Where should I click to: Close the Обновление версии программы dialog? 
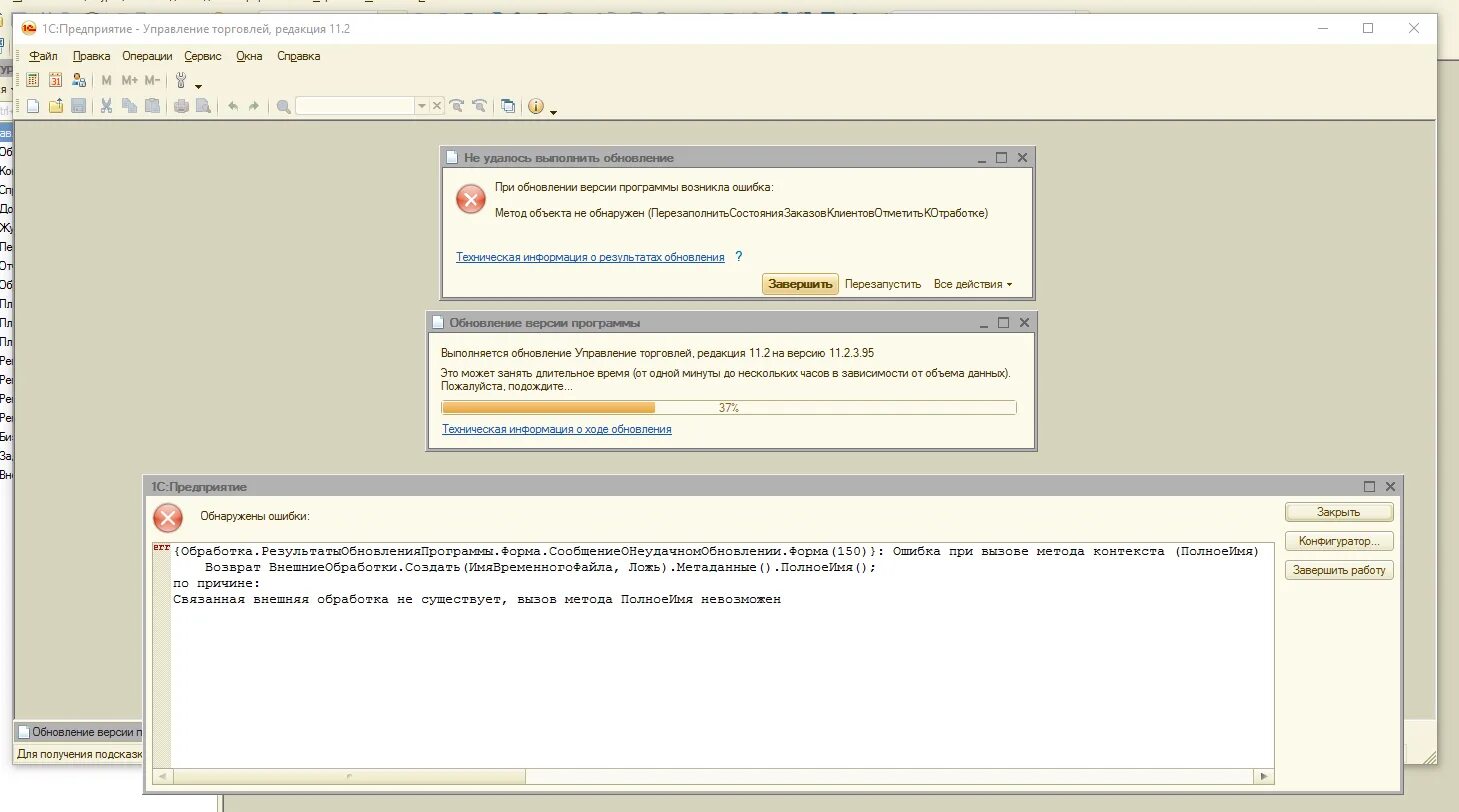pyautogui.click(x=1022, y=323)
